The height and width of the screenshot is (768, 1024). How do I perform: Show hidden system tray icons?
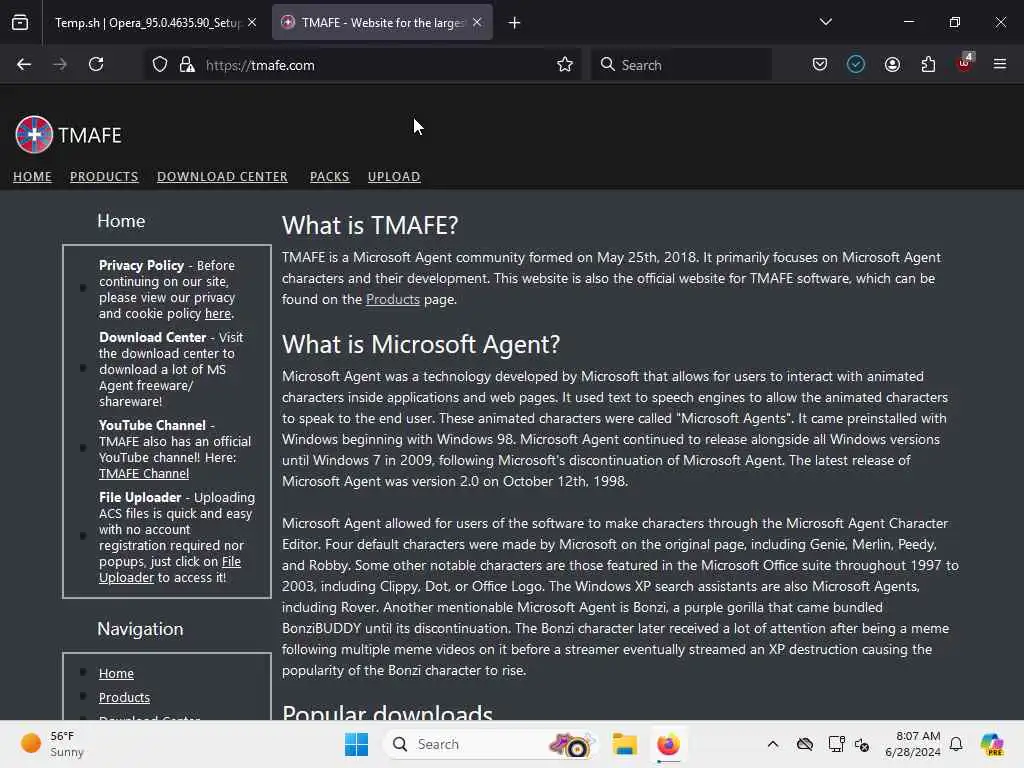click(x=773, y=744)
